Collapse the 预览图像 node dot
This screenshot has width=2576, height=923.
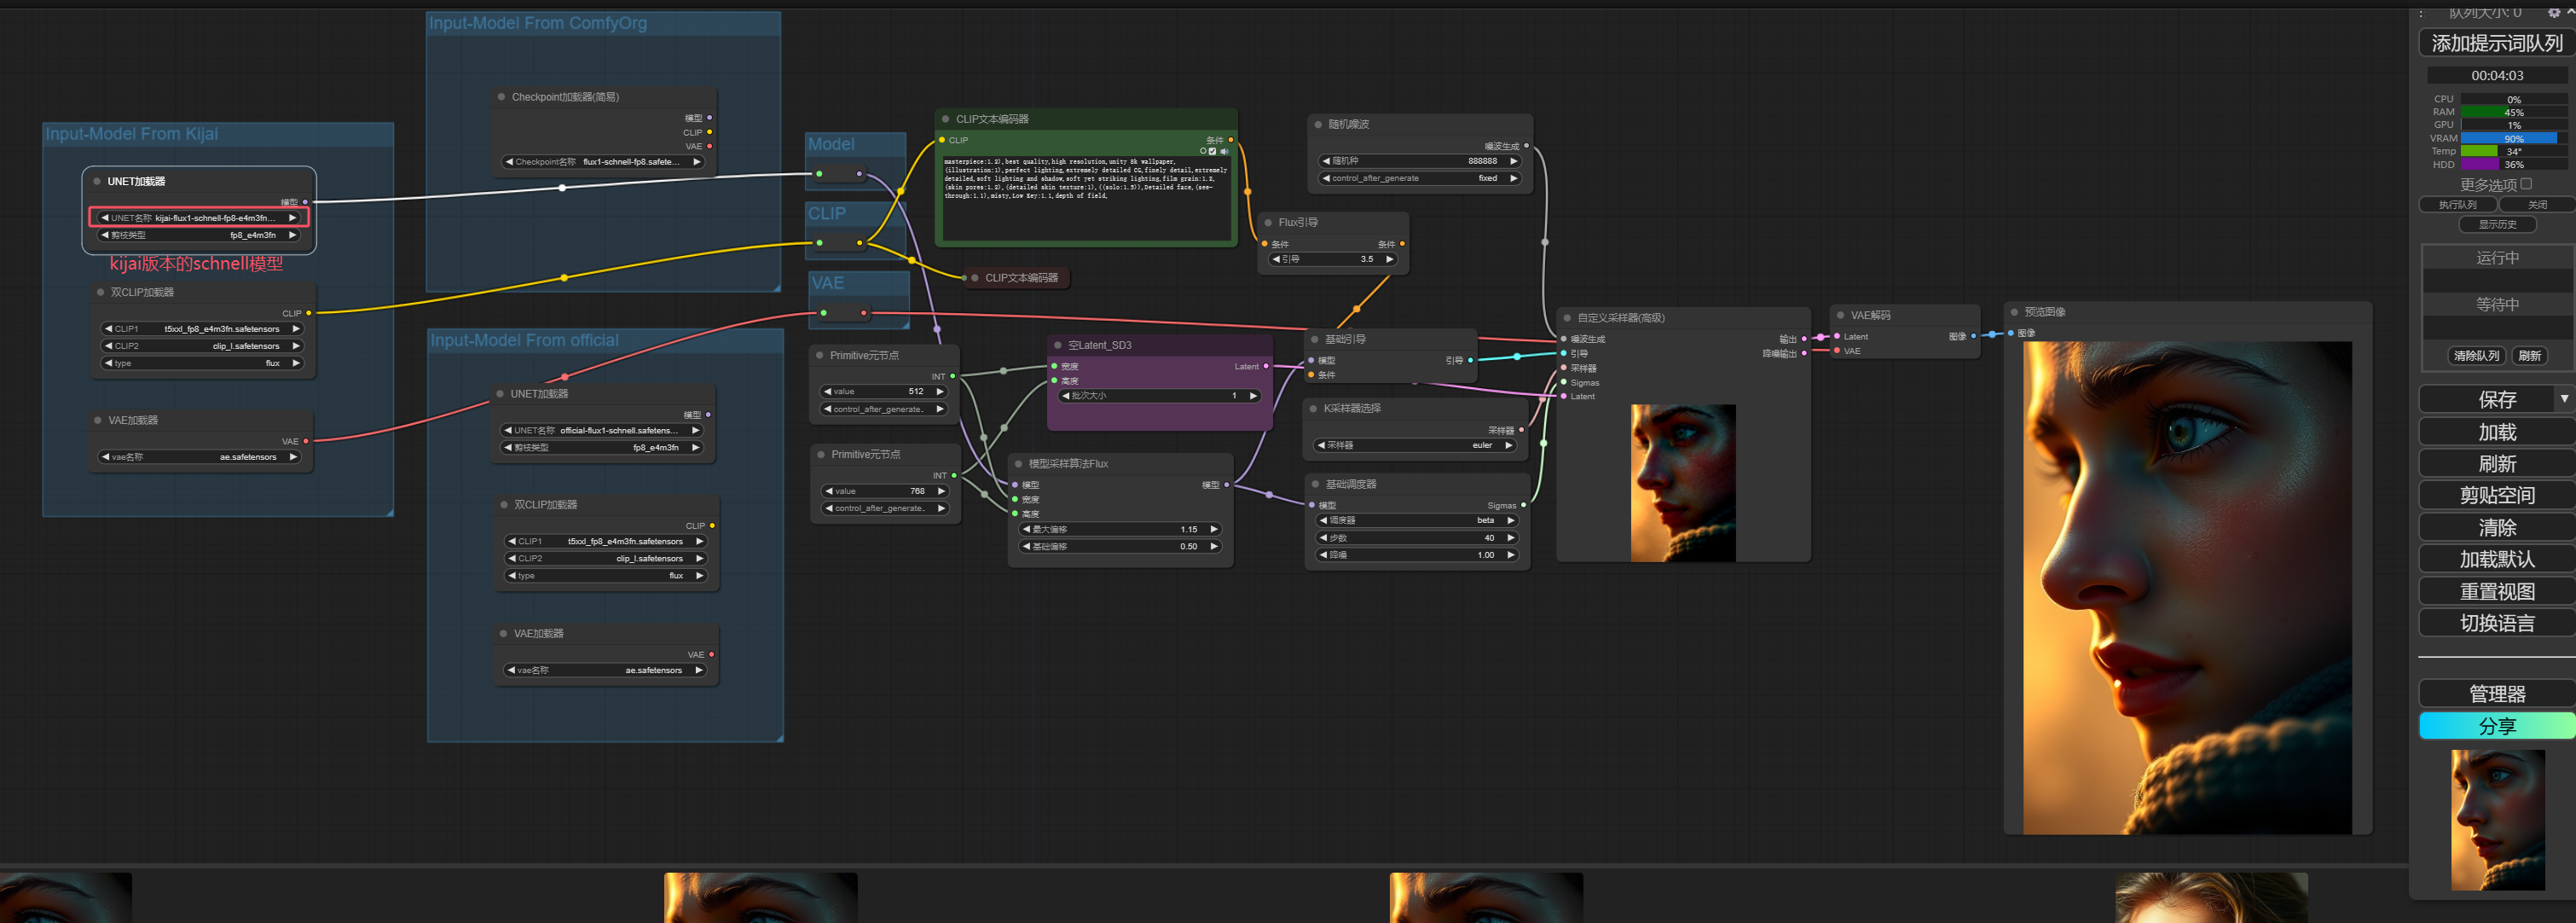[x=2014, y=313]
